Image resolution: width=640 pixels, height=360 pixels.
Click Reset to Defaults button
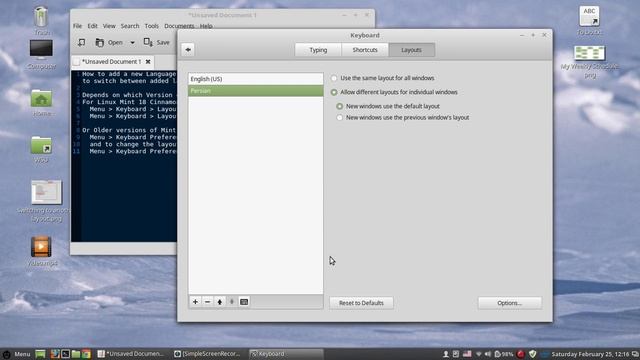(x=361, y=303)
